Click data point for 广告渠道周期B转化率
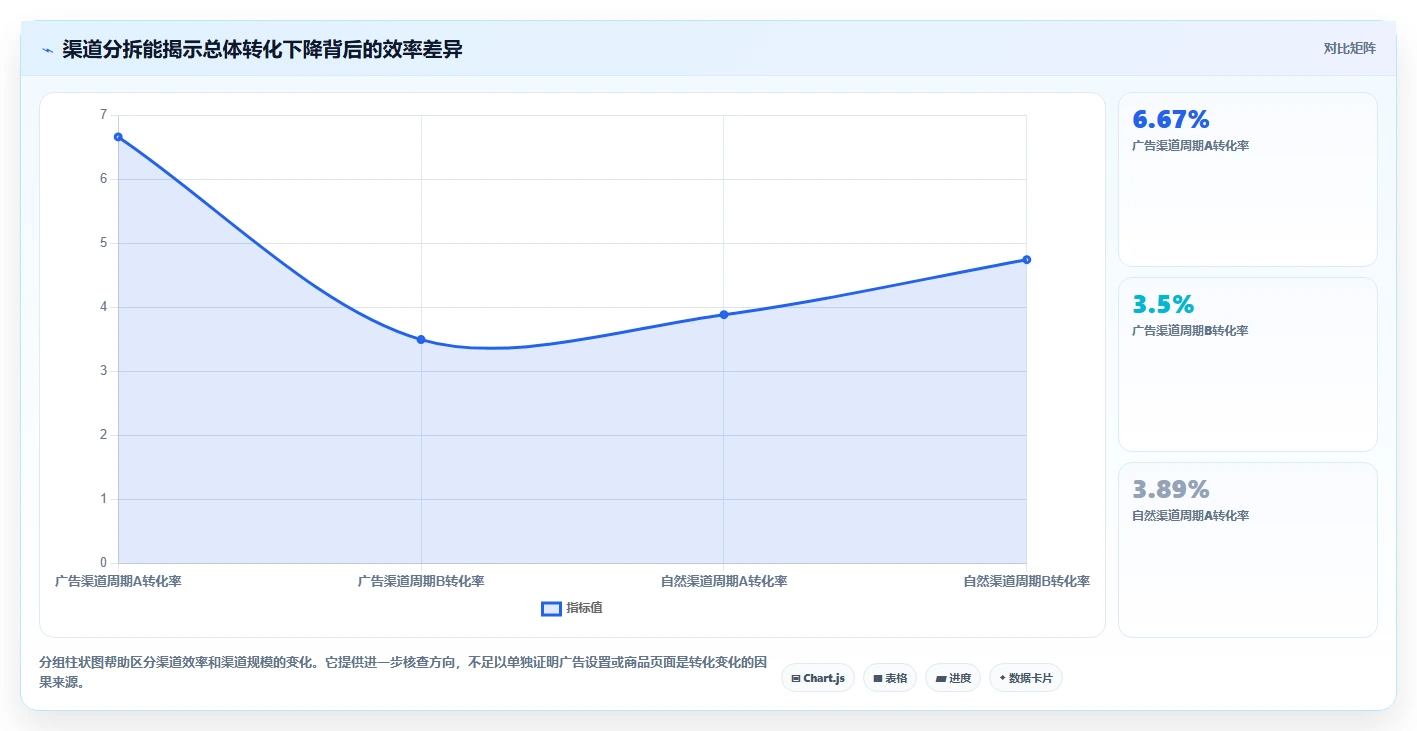1417x731 pixels. [x=421, y=339]
